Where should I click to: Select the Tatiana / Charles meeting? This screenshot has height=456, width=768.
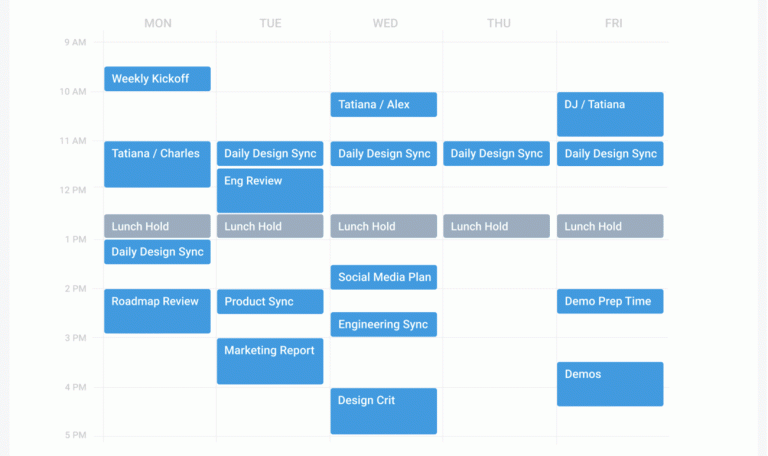tap(157, 164)
